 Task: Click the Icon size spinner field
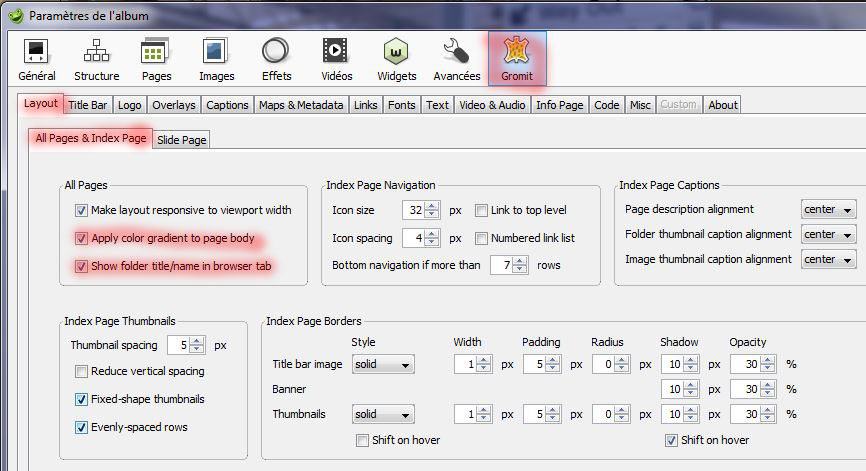(414, 210)
